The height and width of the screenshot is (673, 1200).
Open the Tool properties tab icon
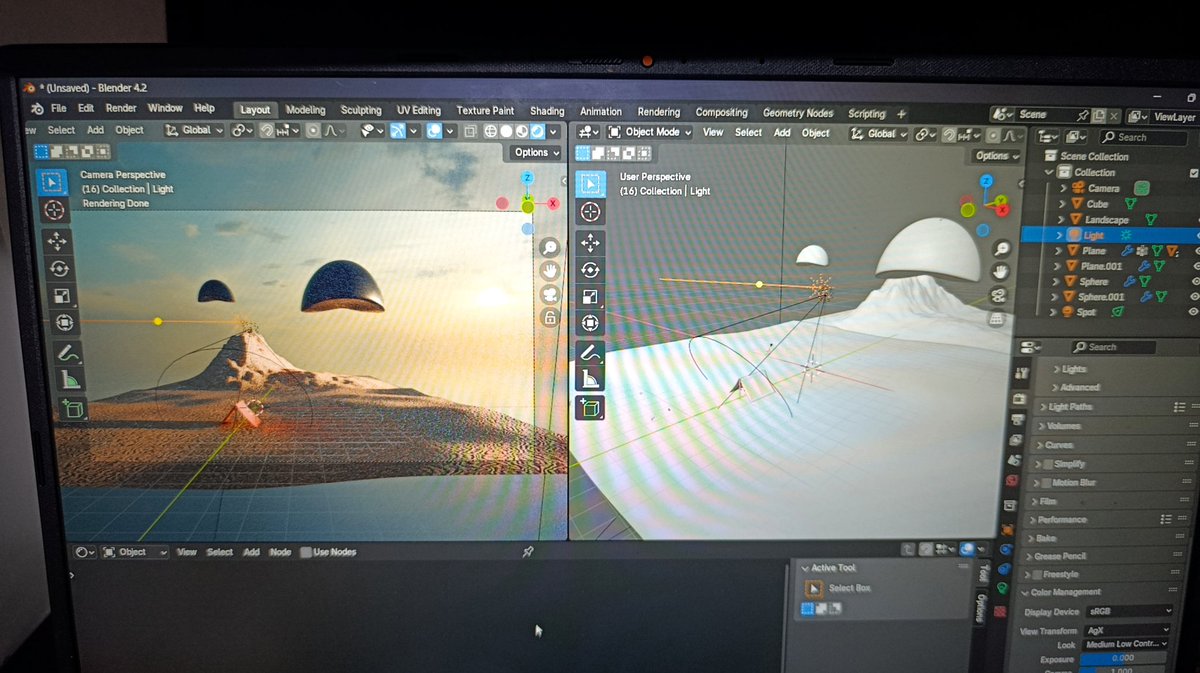click(x=1021, y=373)
